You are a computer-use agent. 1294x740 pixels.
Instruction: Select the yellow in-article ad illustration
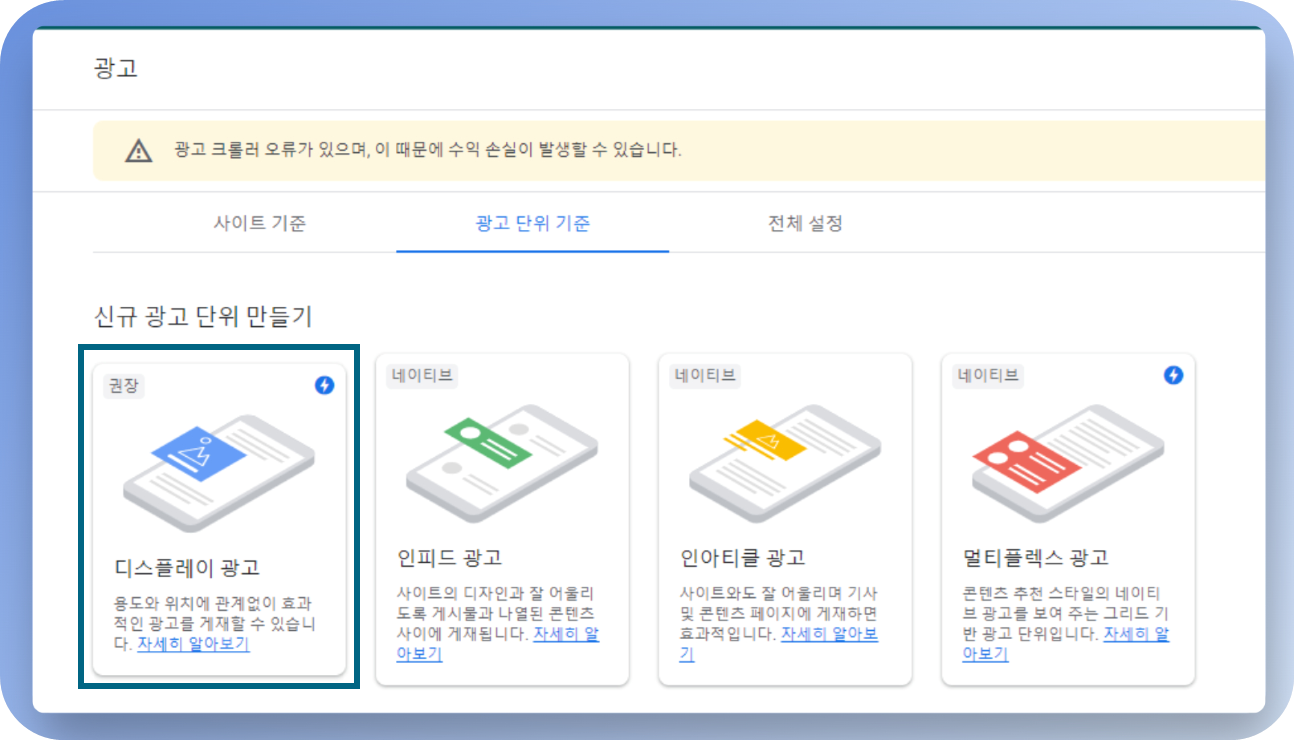coord(785,463)
